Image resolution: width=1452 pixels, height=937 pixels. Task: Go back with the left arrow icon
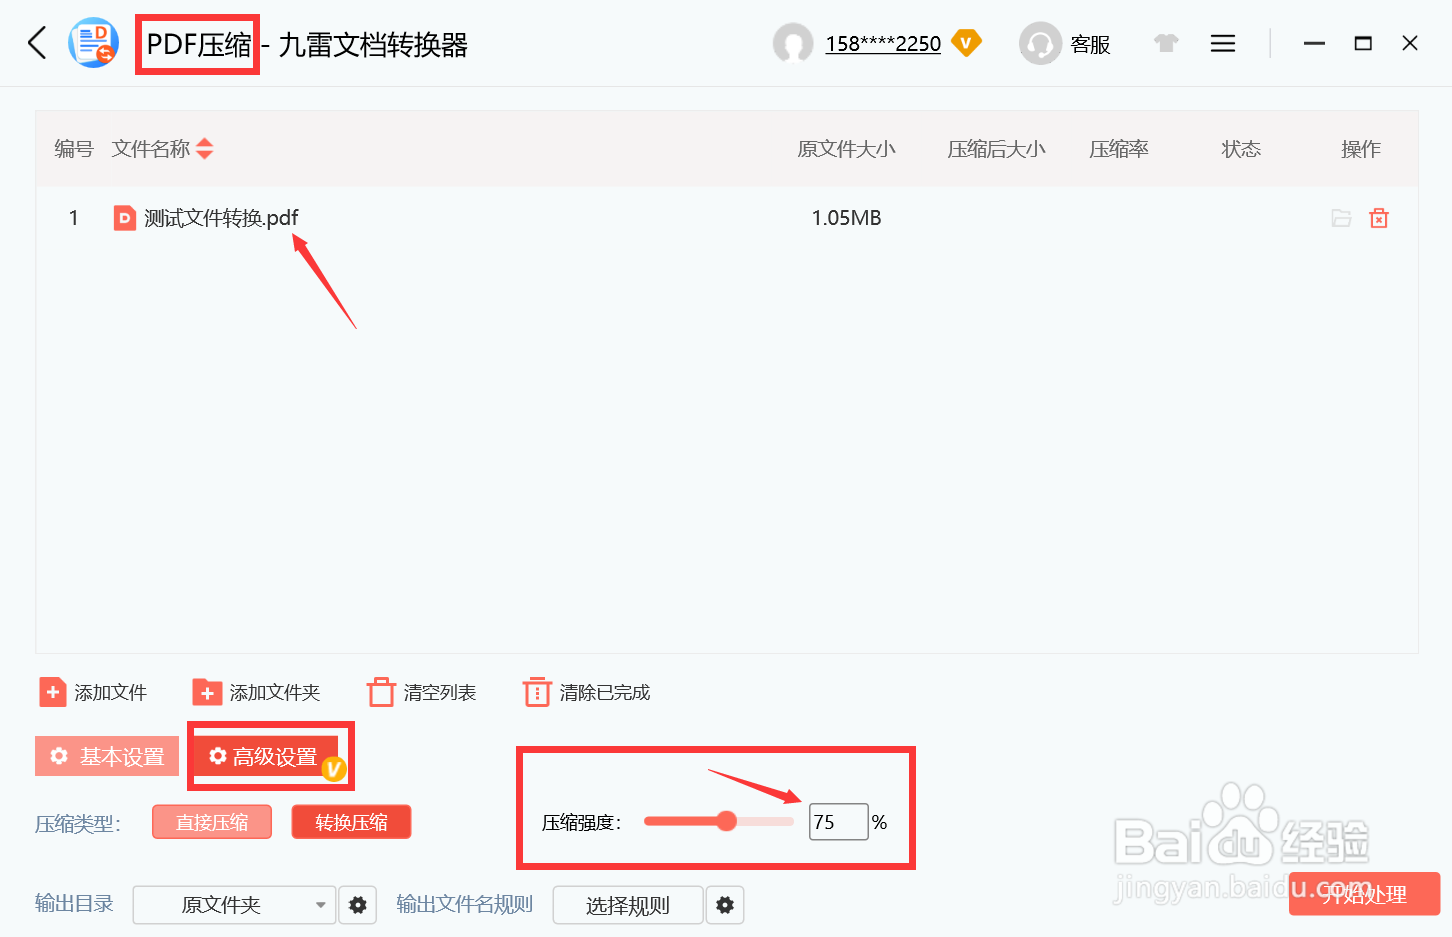[37, 43]
